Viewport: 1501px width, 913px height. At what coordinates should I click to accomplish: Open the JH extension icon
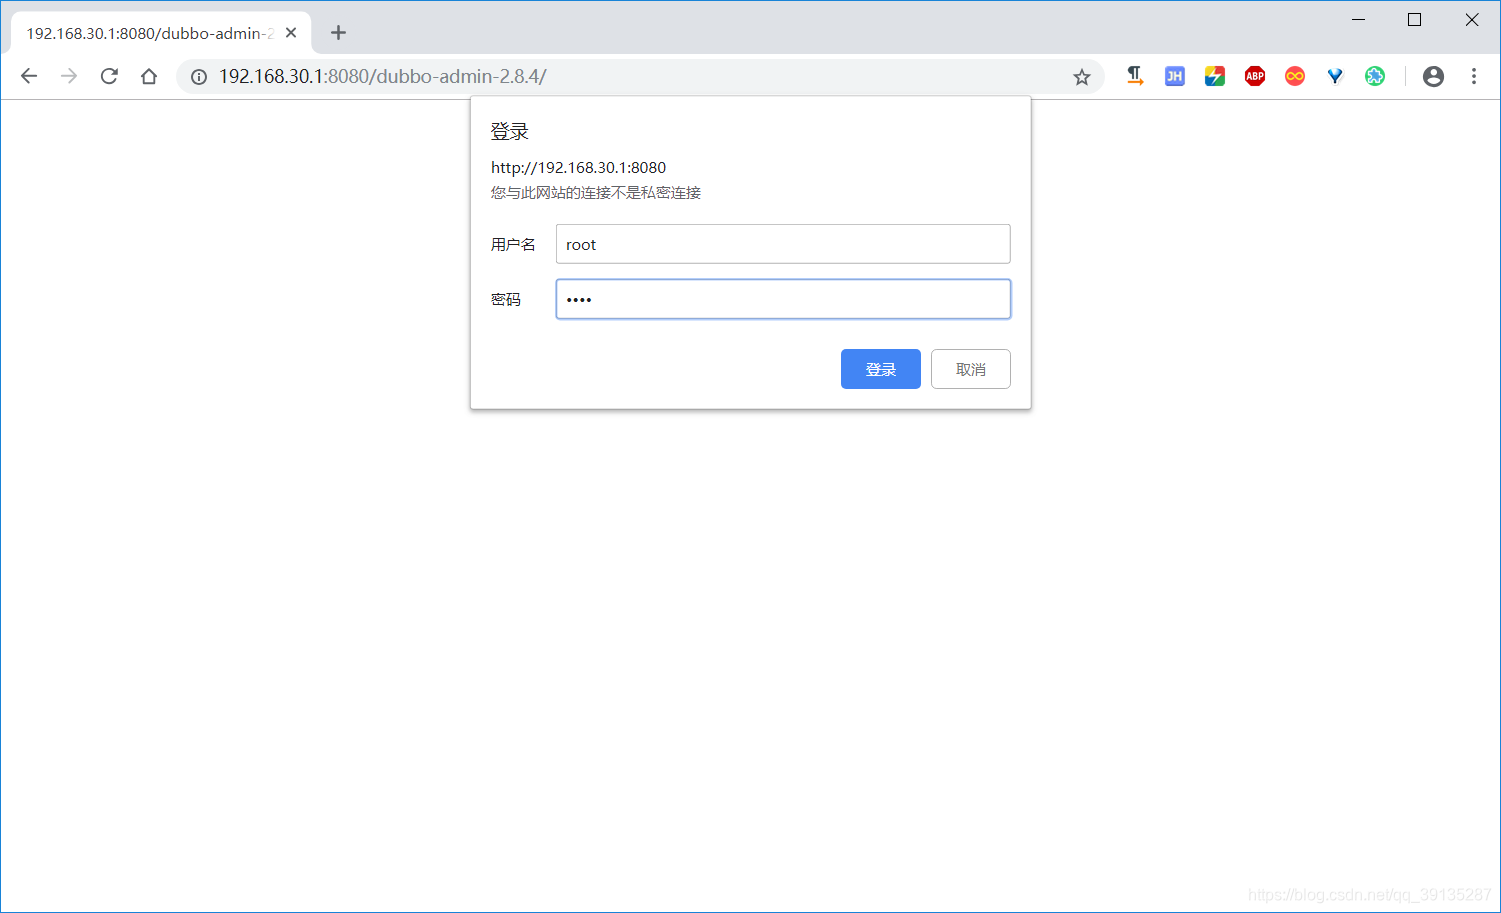1175,76
